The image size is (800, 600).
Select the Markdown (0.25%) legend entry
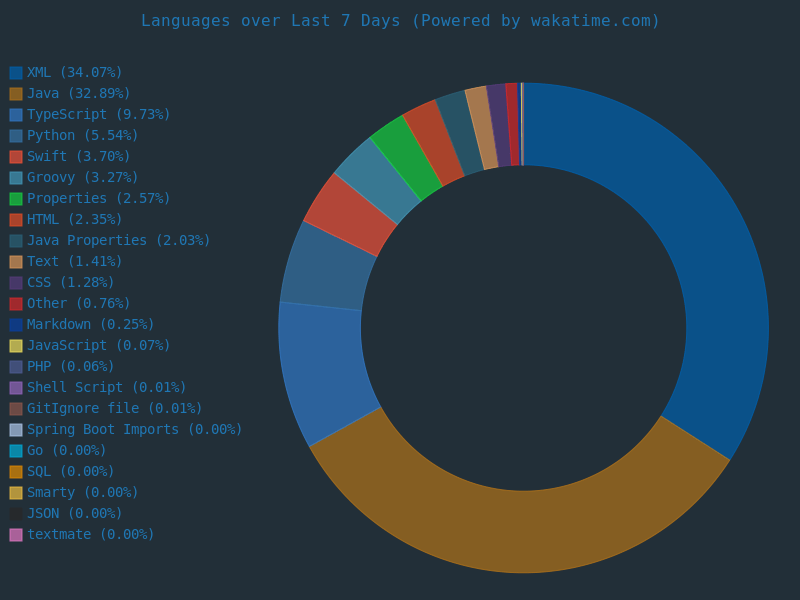pyautogui.click(x=90, y=325)
